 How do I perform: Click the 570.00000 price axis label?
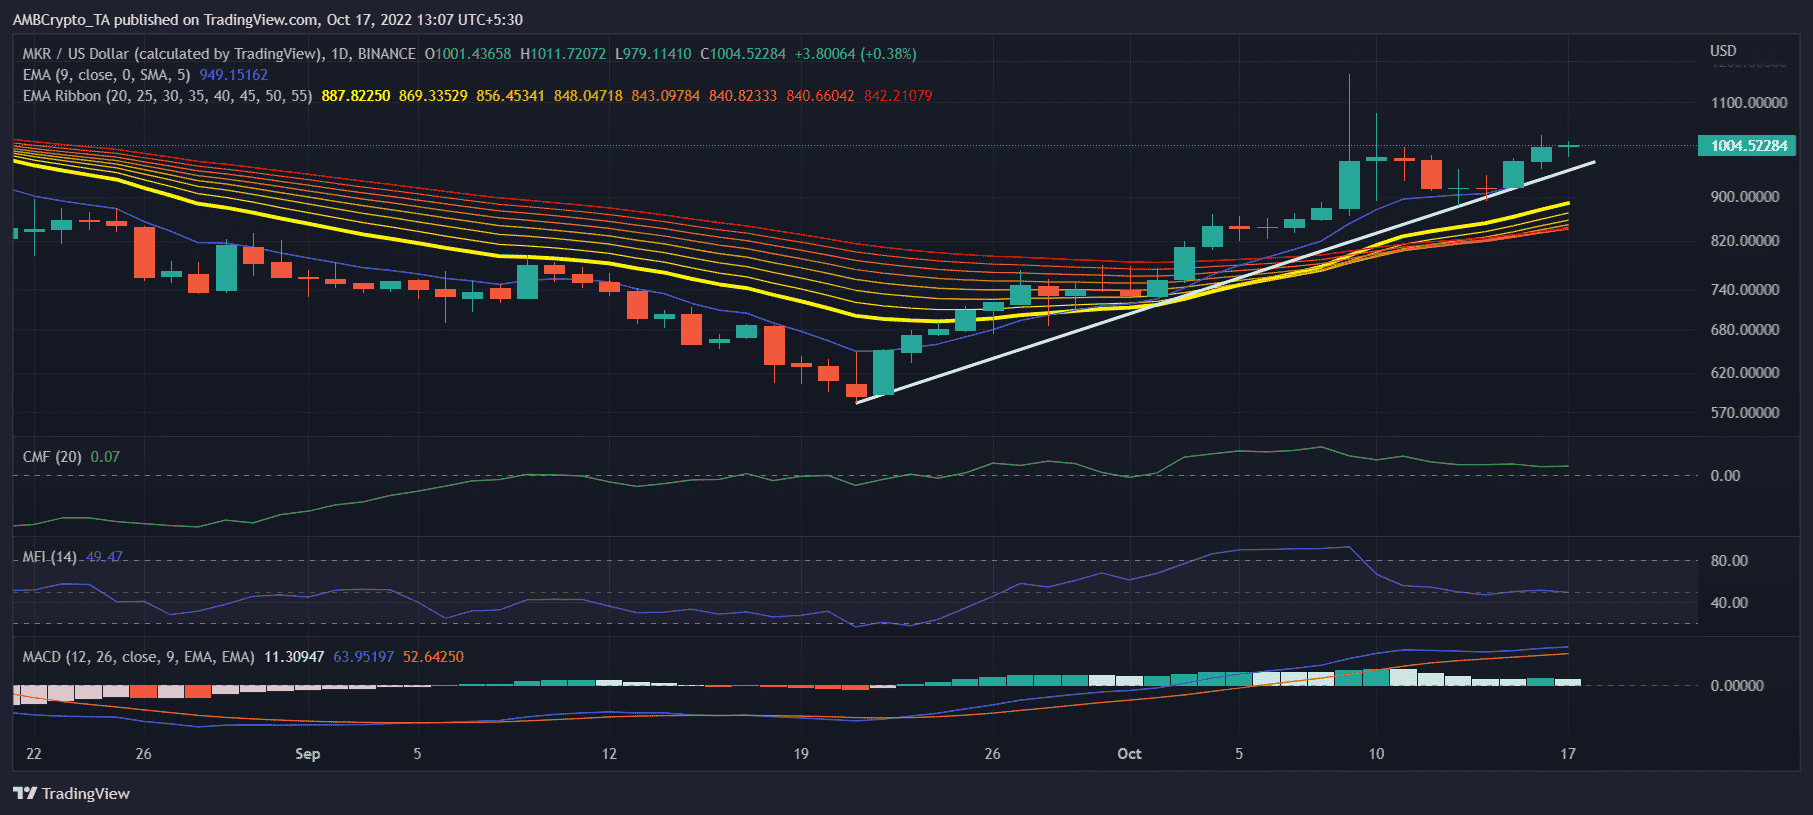(x=1744, y=413)
